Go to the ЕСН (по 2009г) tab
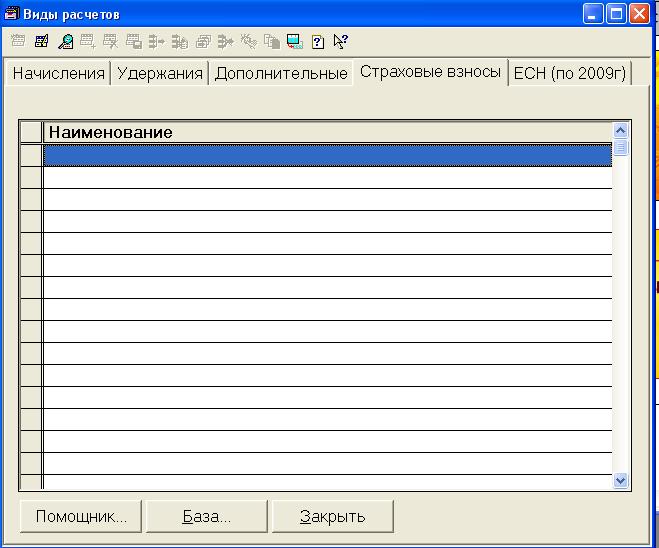This screenshot has width=659, height=548. click(570, 74)
